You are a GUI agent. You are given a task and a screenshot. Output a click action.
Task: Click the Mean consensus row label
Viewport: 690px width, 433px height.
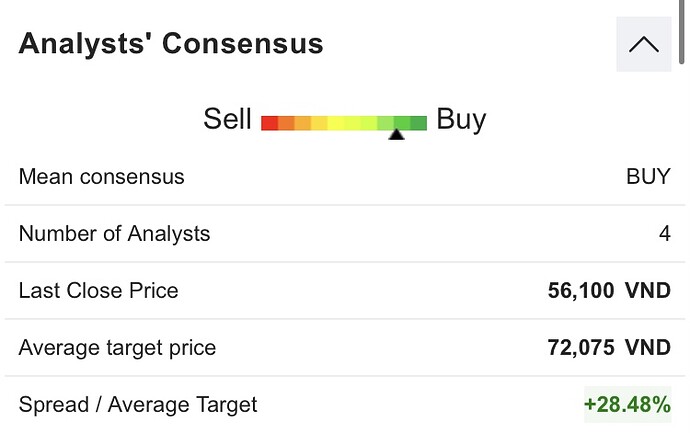102,177
